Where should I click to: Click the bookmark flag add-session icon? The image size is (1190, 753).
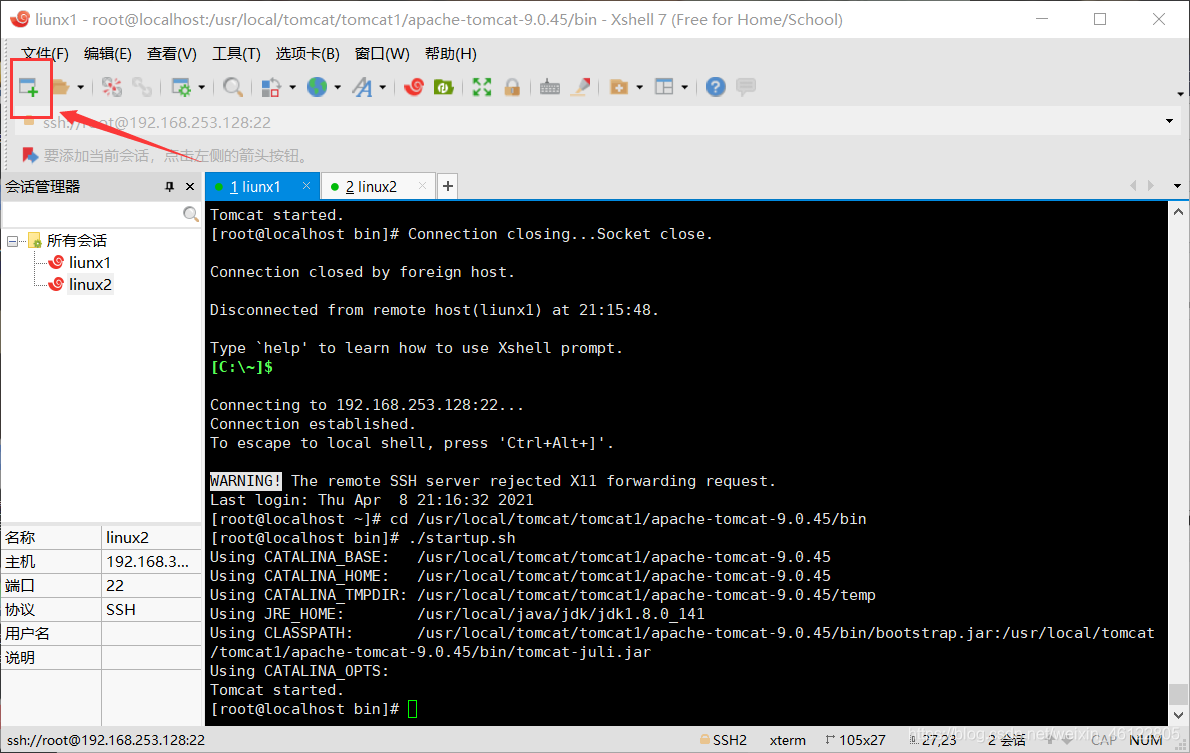[x=30, y=156]
